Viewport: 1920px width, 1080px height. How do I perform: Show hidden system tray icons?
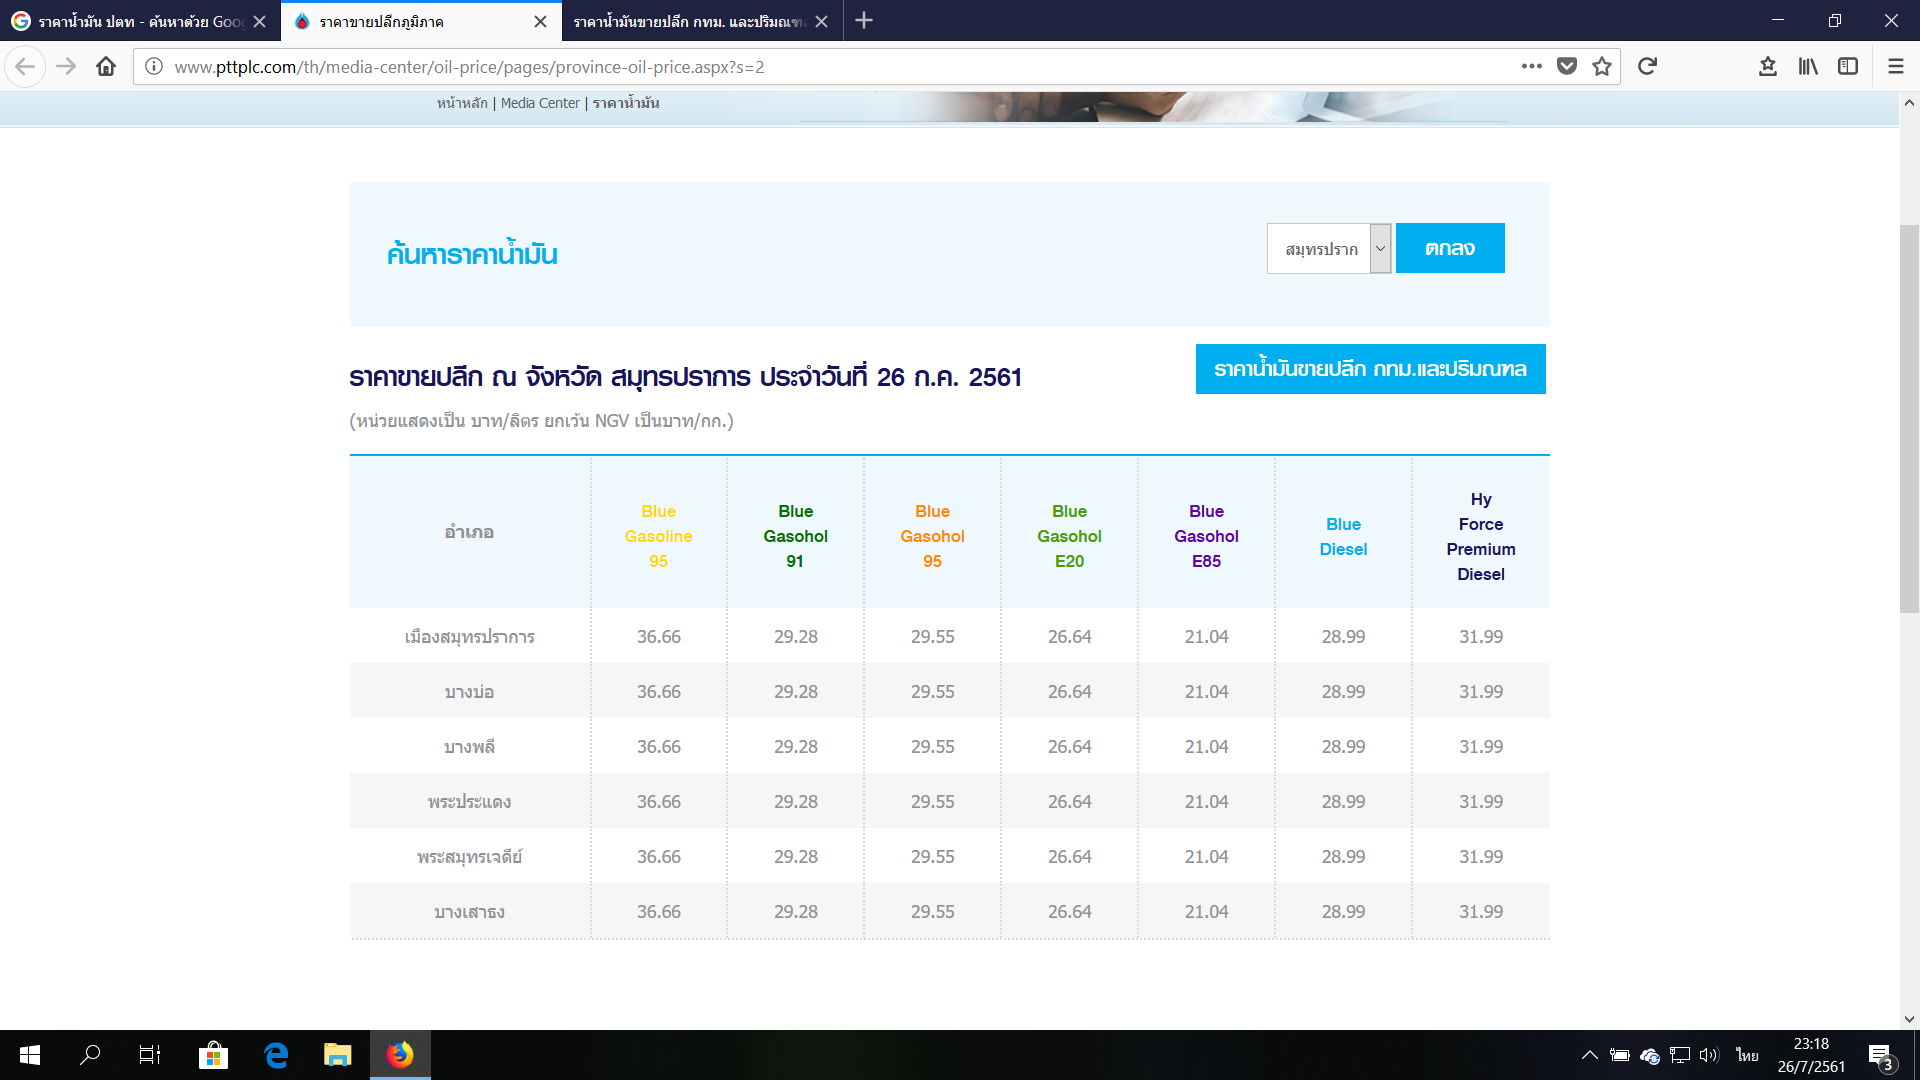(1589, 1055)
